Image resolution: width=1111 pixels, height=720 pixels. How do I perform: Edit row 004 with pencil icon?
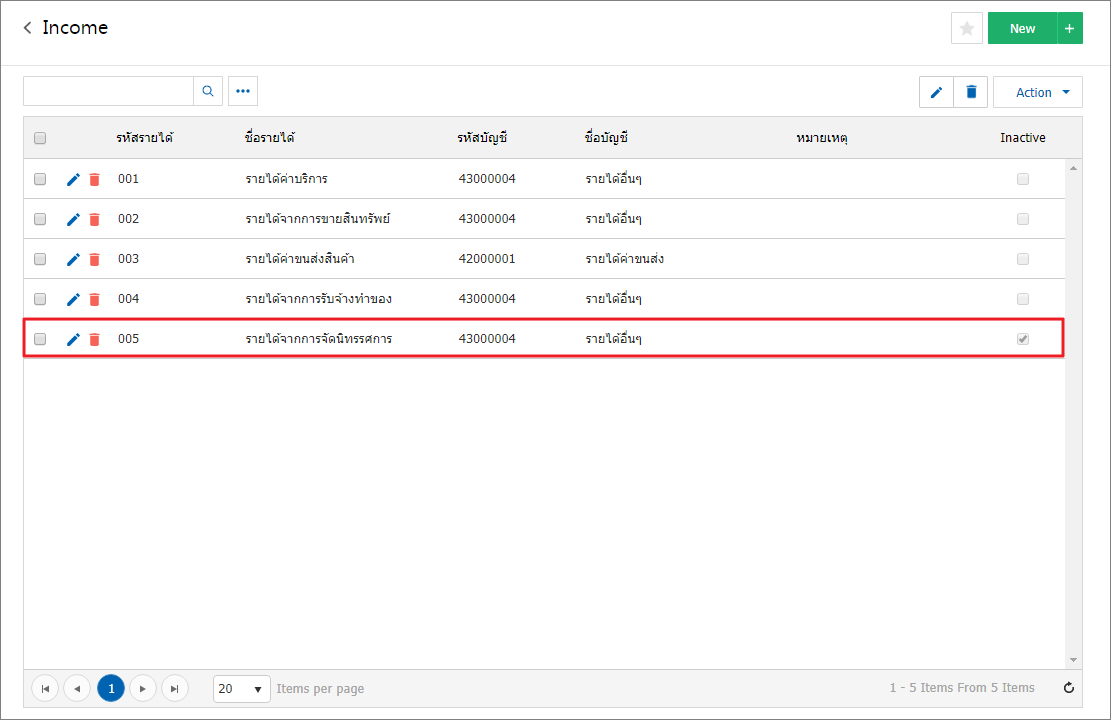pos(73,299)
